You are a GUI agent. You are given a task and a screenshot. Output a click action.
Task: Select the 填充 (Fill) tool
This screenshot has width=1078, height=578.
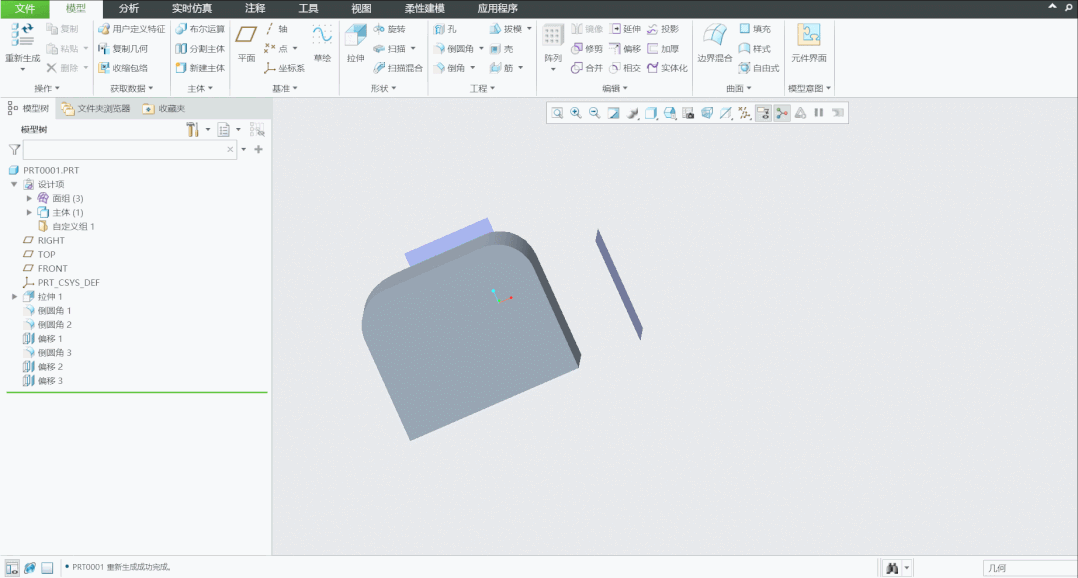(x=755, y=29)
